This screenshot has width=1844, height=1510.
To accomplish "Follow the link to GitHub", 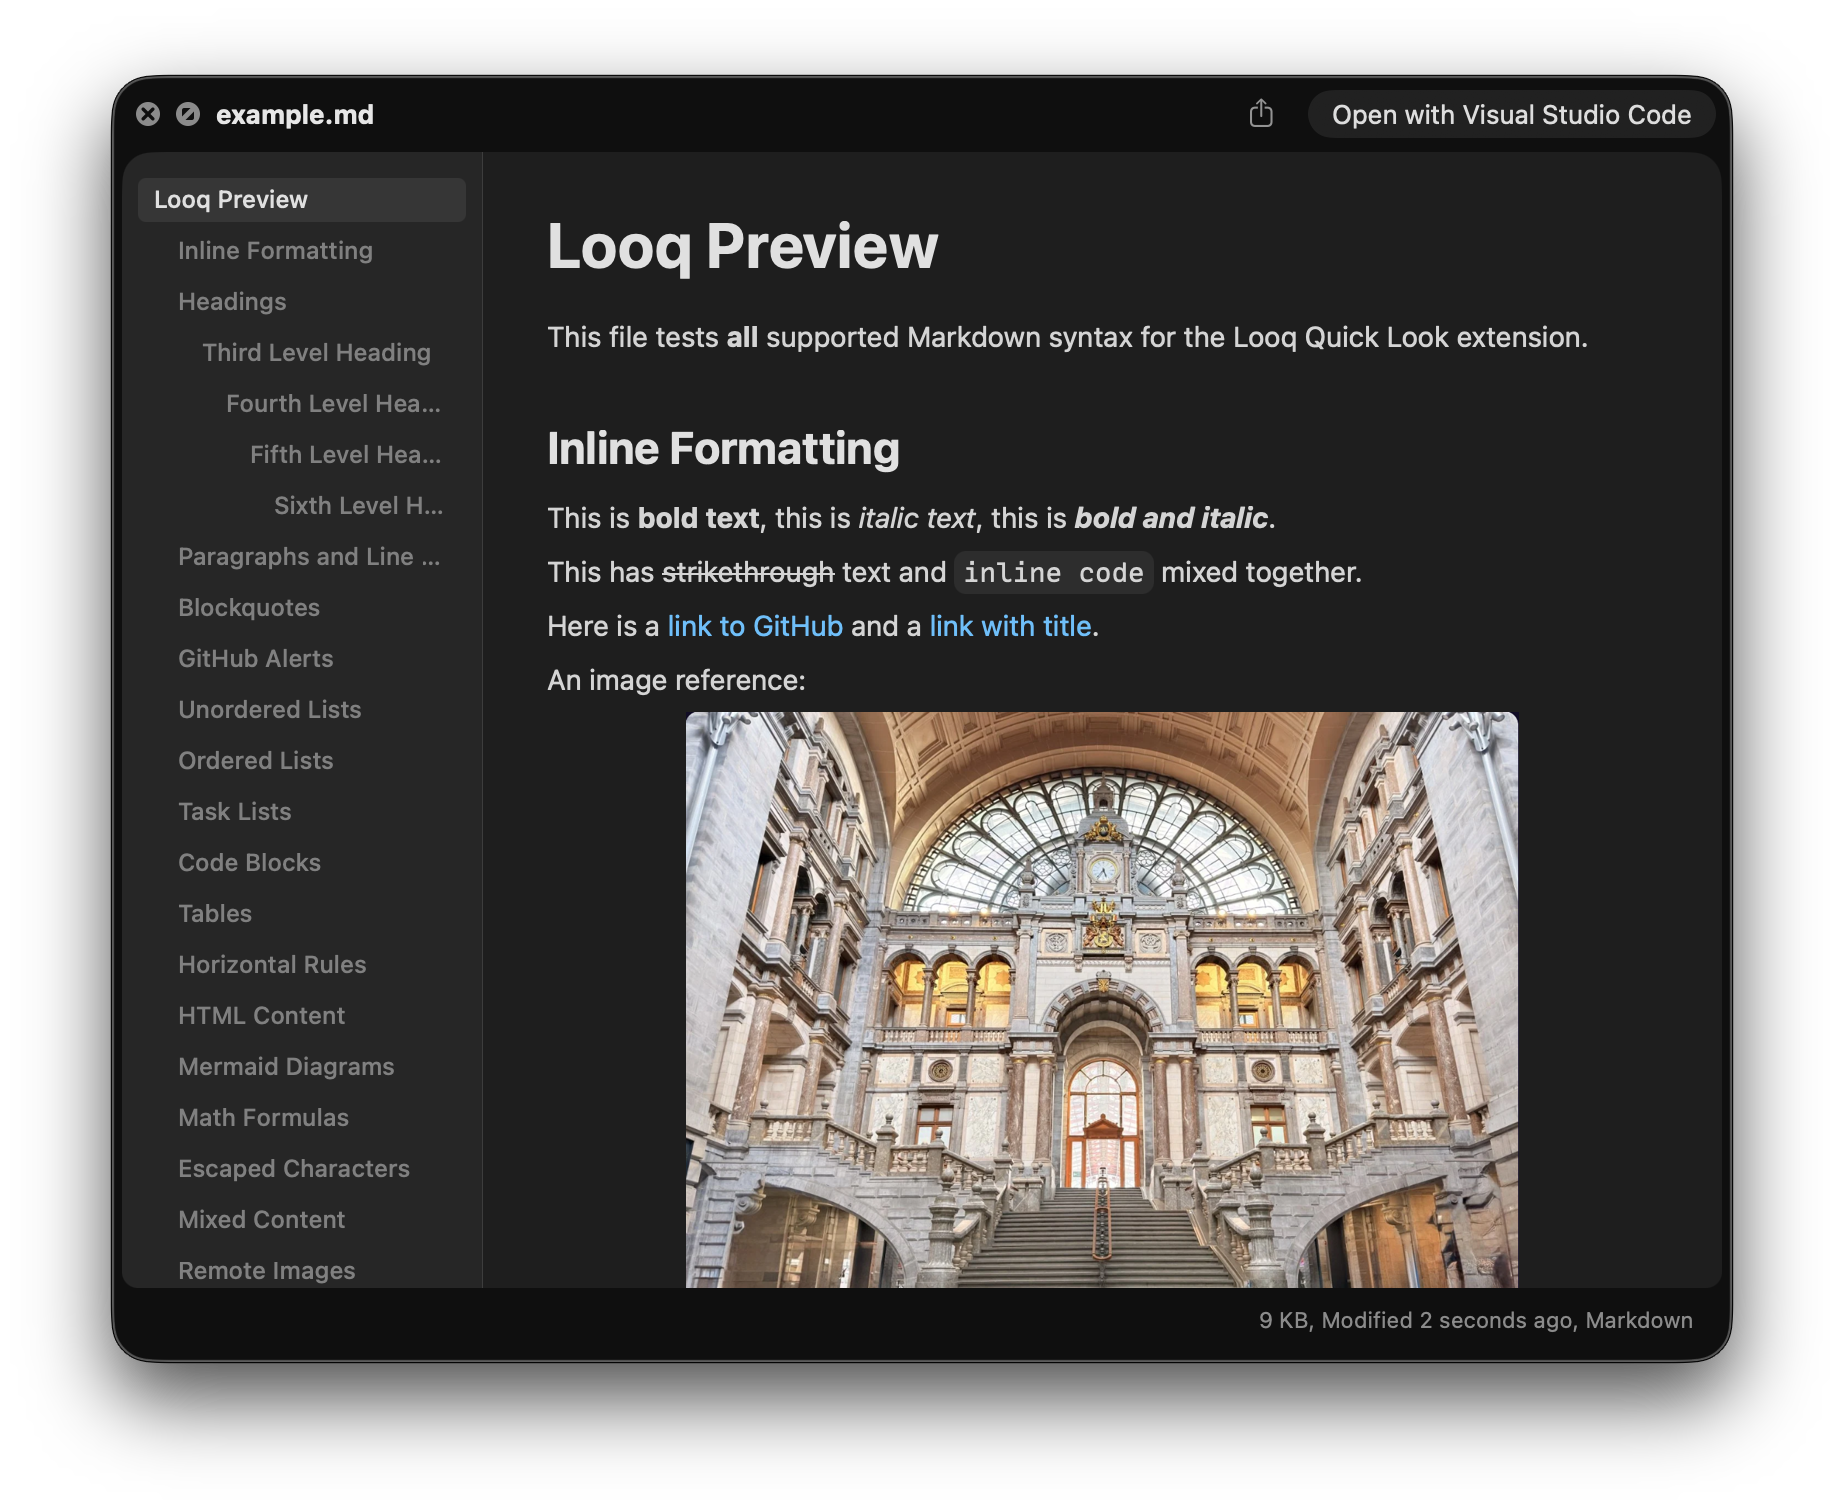I will 754,625.
